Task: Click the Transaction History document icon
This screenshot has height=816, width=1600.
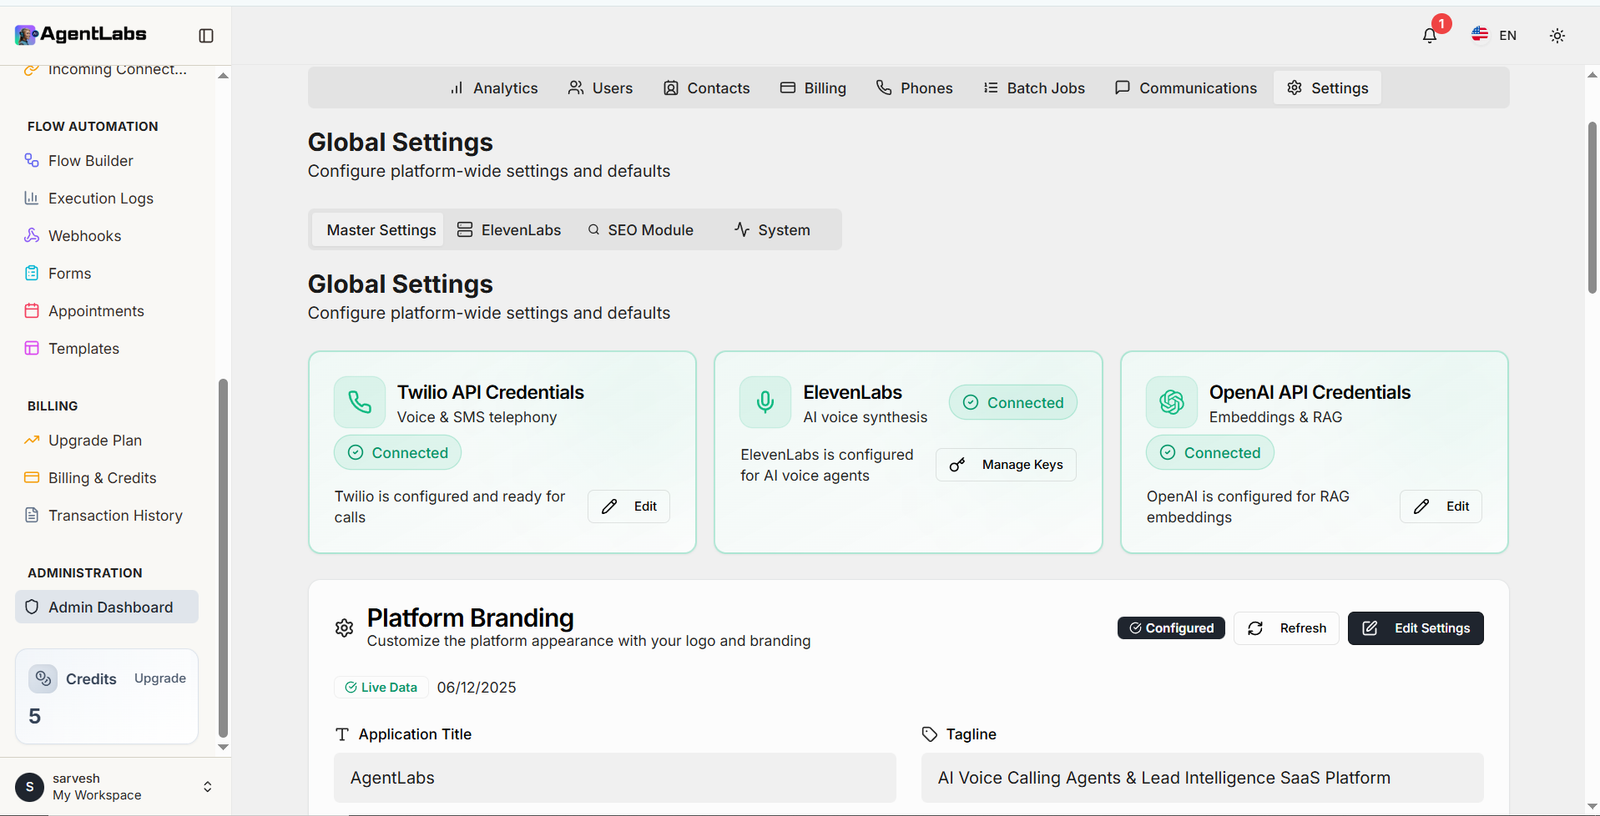Action: 32,515
